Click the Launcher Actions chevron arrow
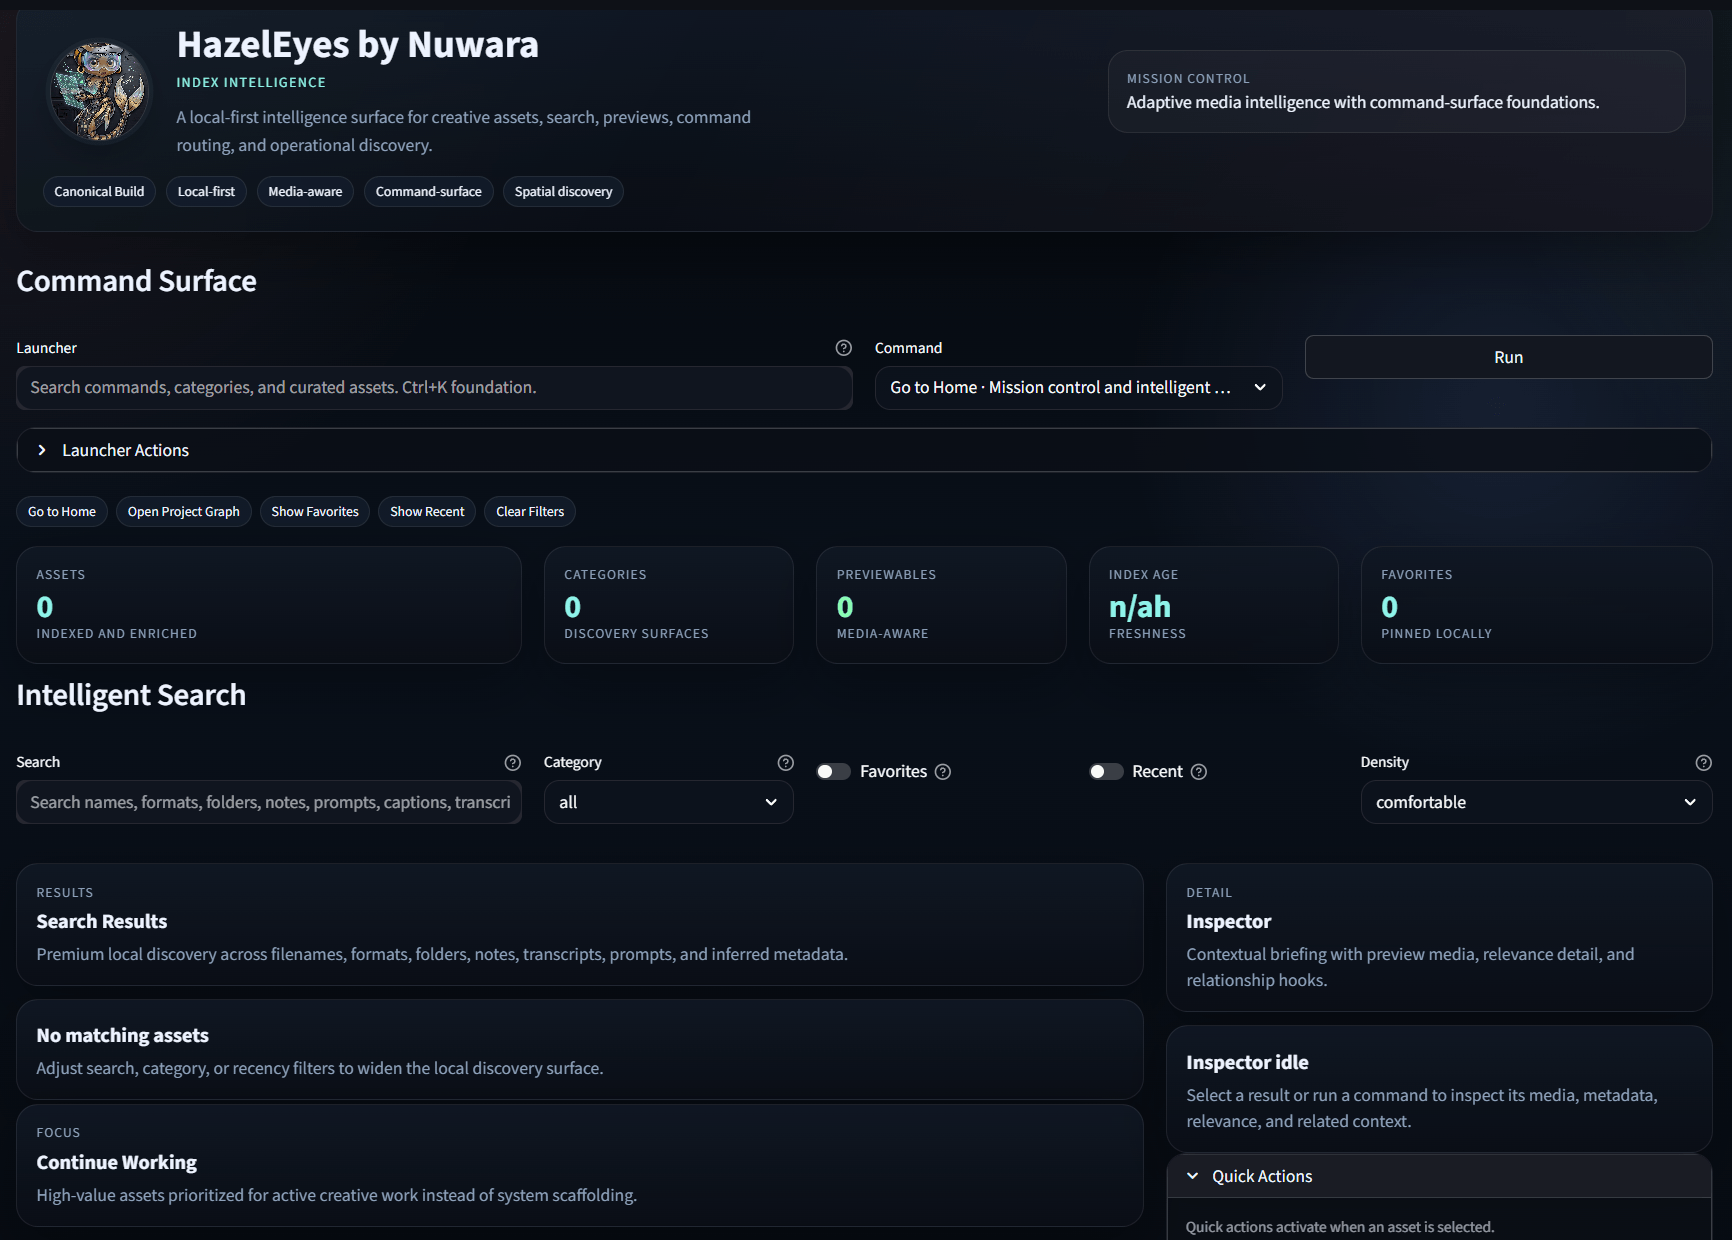This screenshot has height=1240, width=1732. (x=42, y=451)
